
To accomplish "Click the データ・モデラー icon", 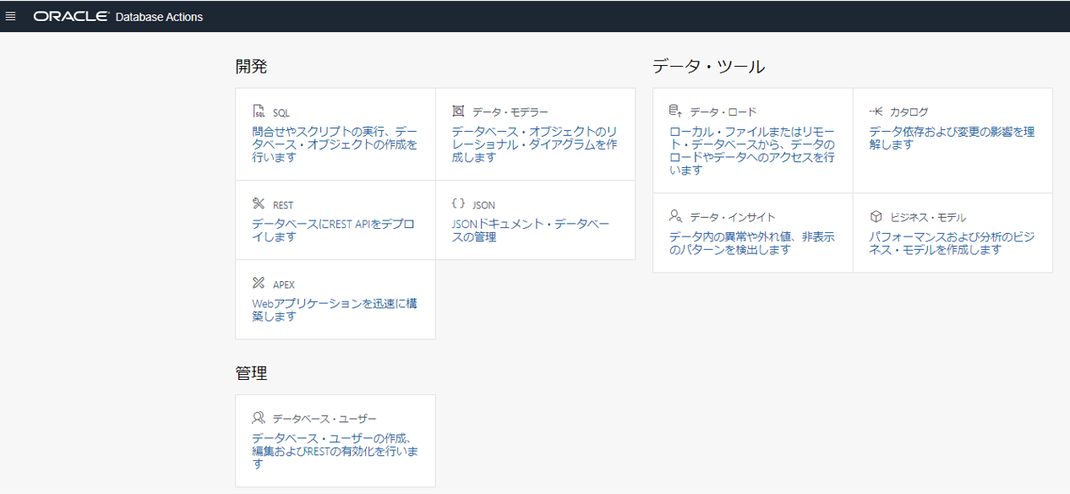I will point(459,111).
